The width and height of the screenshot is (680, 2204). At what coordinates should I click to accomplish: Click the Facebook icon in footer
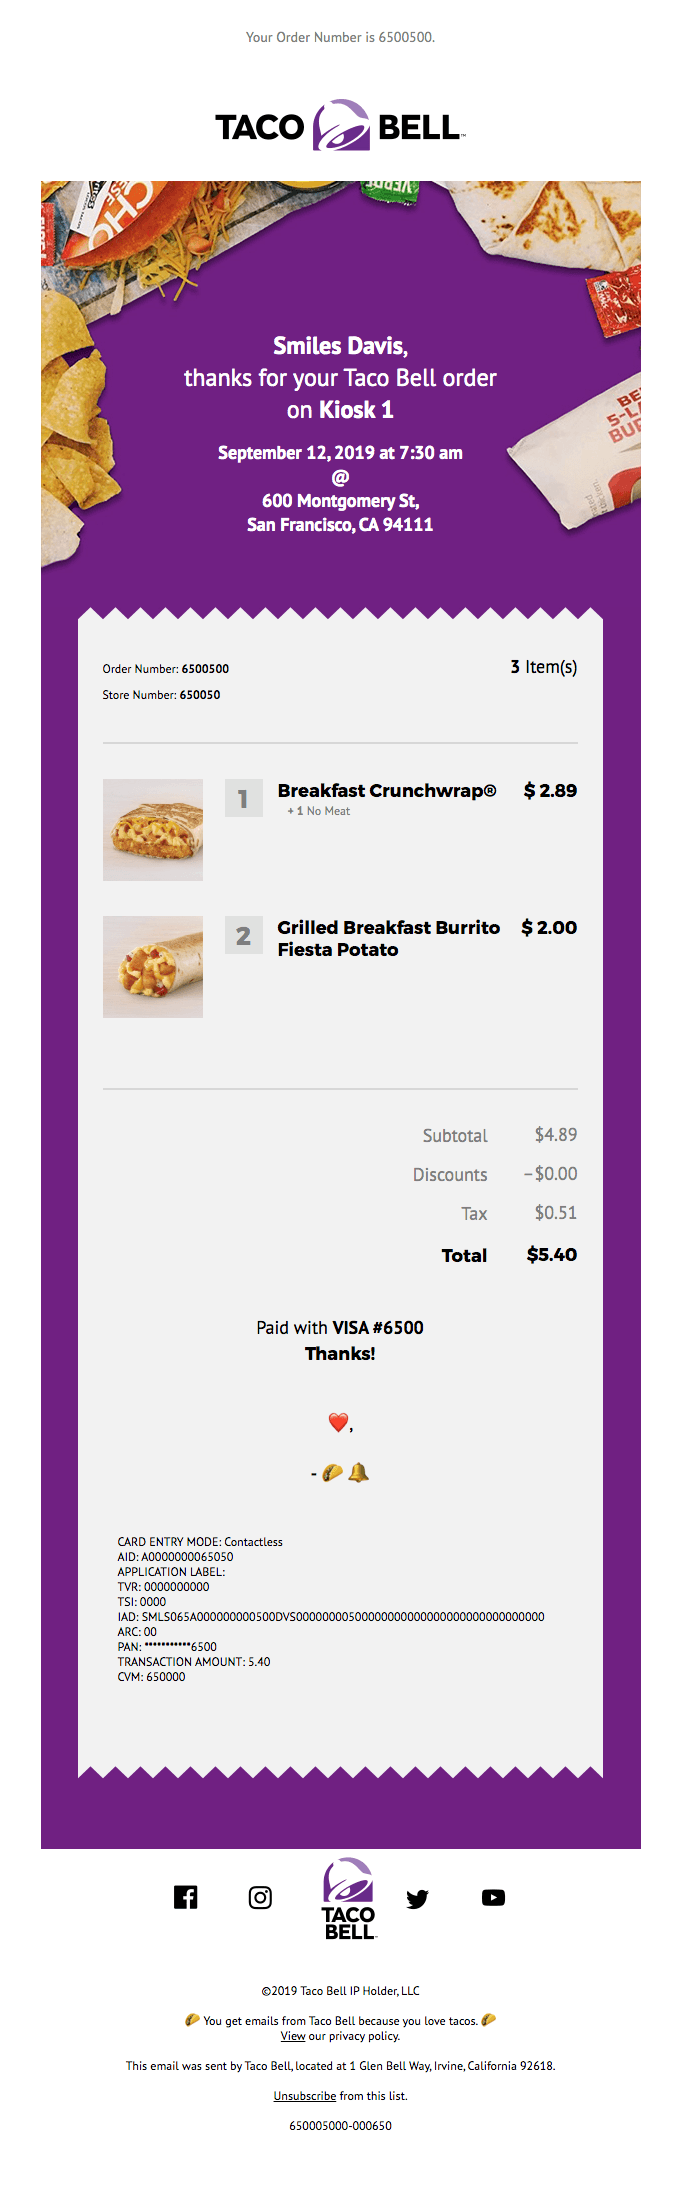coord(186,1897)
